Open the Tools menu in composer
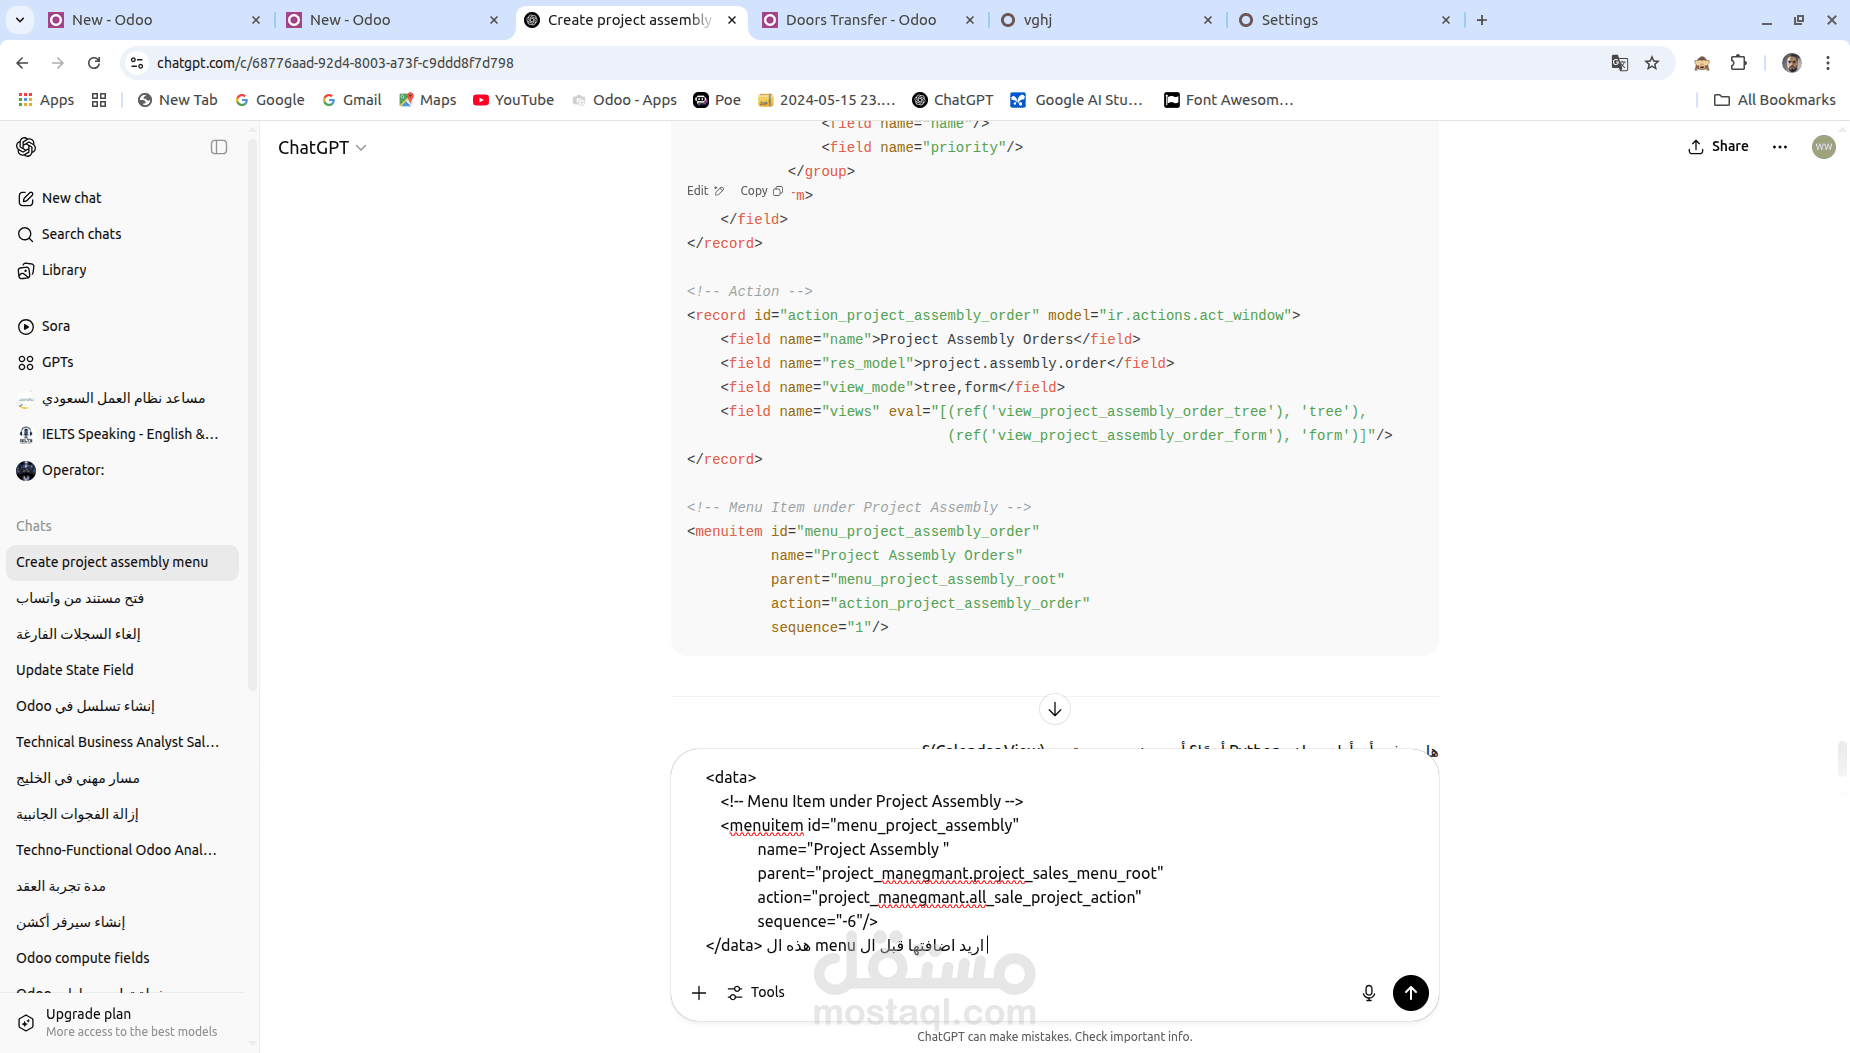 point(756,992)
